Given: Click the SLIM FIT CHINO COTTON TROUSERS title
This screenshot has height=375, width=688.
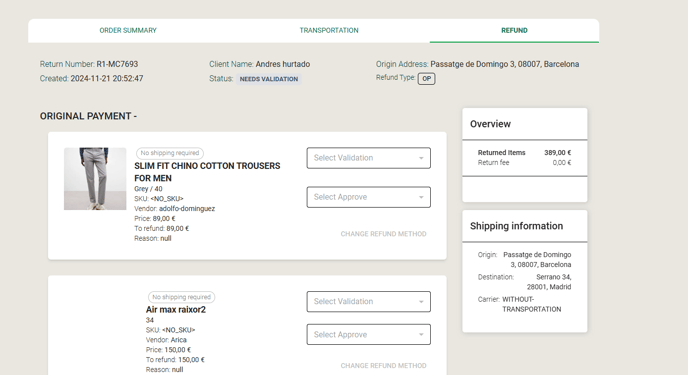Looking at the screenshot, I should [207, 172].
